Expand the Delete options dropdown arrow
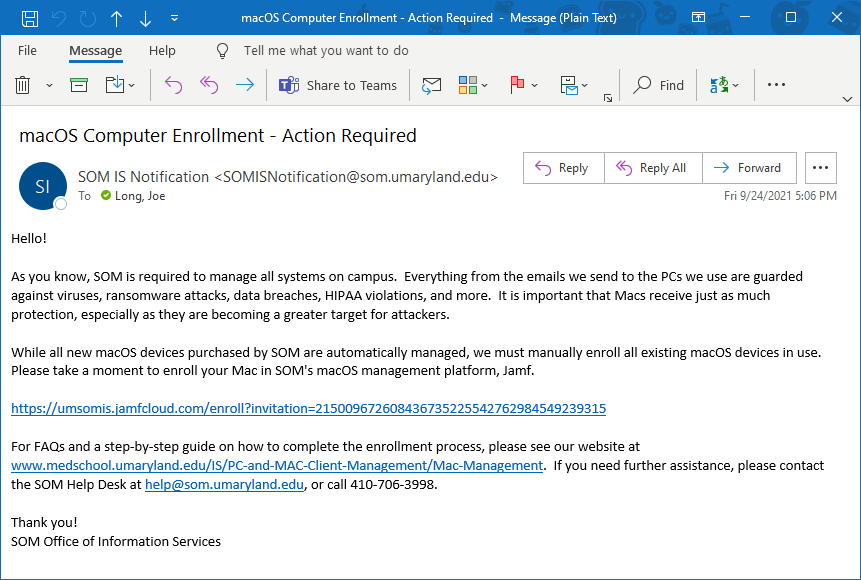 point(49,86)
